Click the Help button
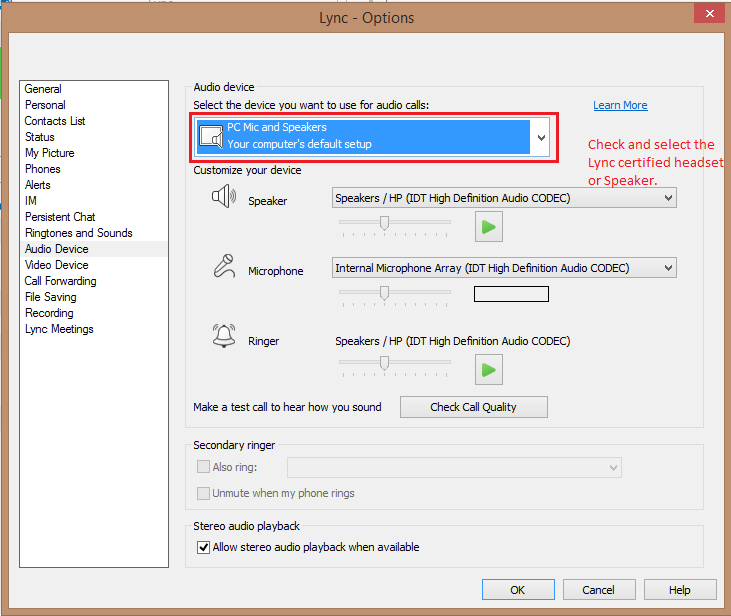This screenshot has width=731, height=616. (680, 590)
